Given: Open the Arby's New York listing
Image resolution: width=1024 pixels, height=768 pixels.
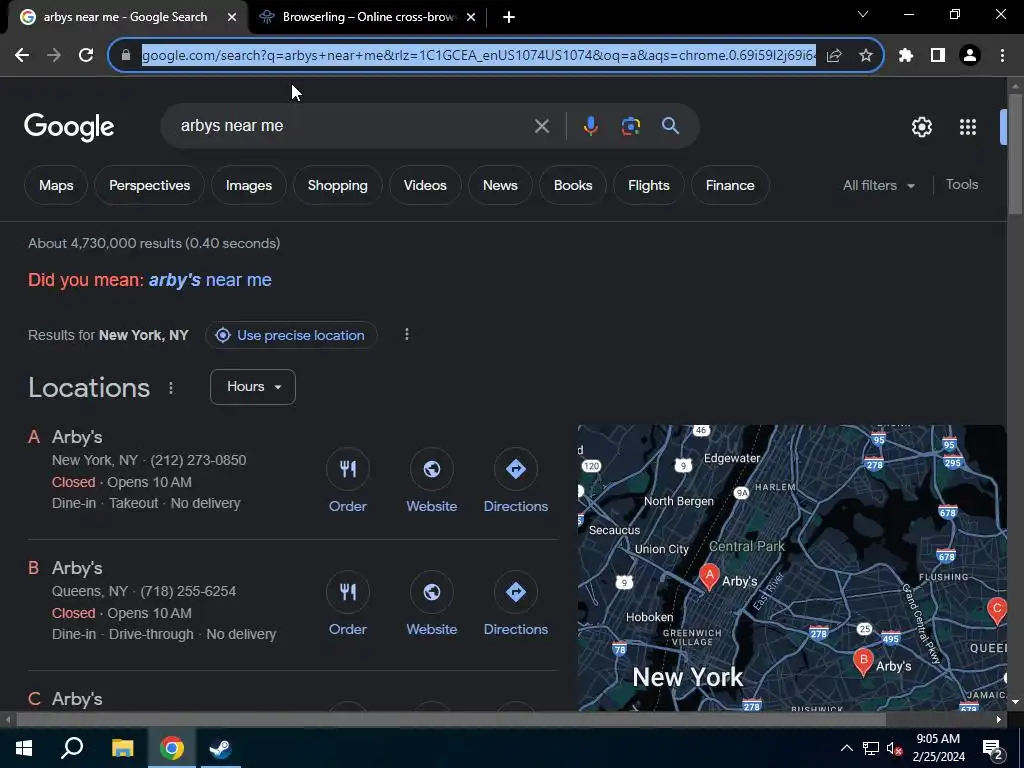Looking at the screenshot, I should tap(77, 437).
